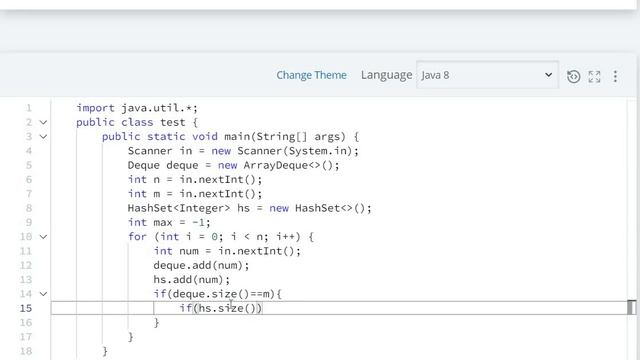The width and height of the screenshot is (640, 360).
Task: Click 'public static void main(String[] args)' text
Action: [x=224, y=137]
